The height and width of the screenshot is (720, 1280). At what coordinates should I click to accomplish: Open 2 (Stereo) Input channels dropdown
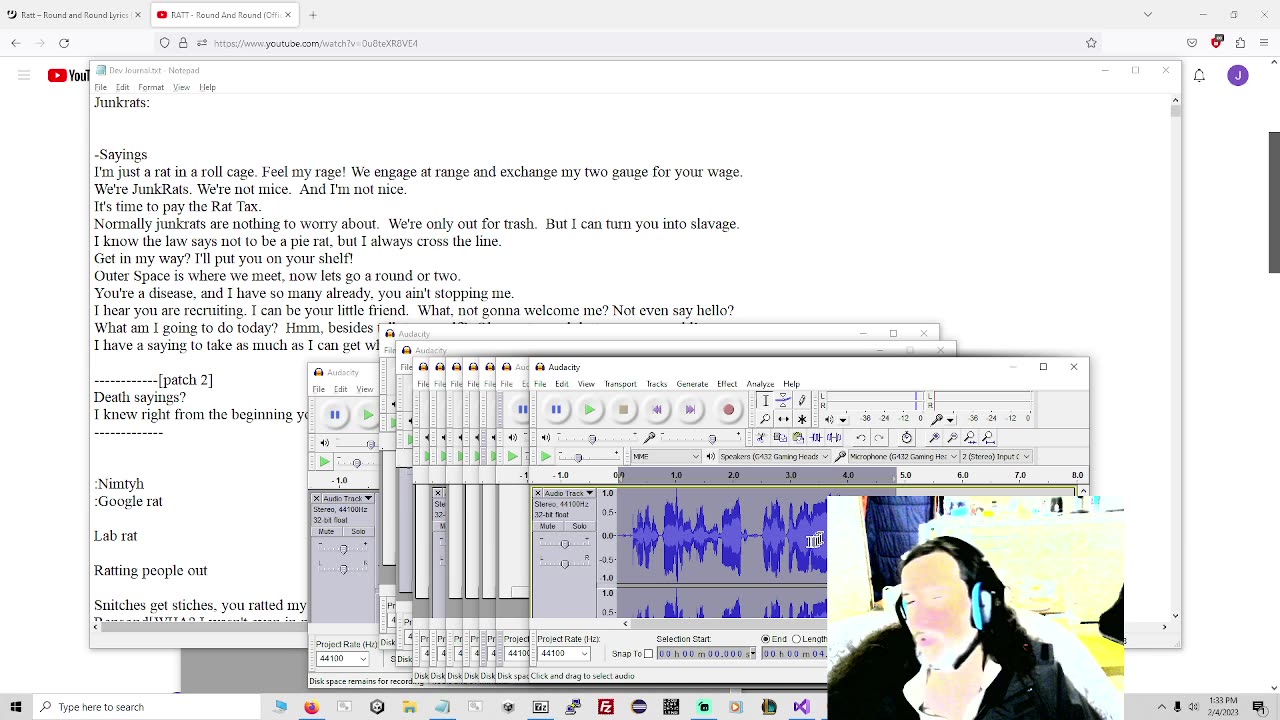(996, 456)
